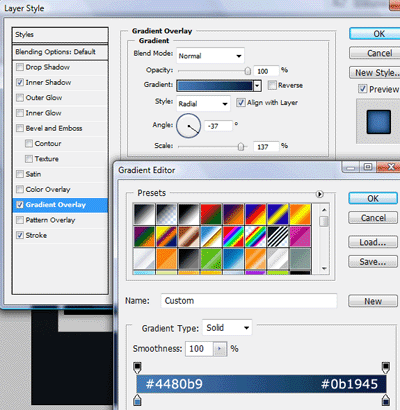Click the presets scrollbar down arrow
This screenshot has width=400, height=410.
pyautogui.click(x=324, y=268)
